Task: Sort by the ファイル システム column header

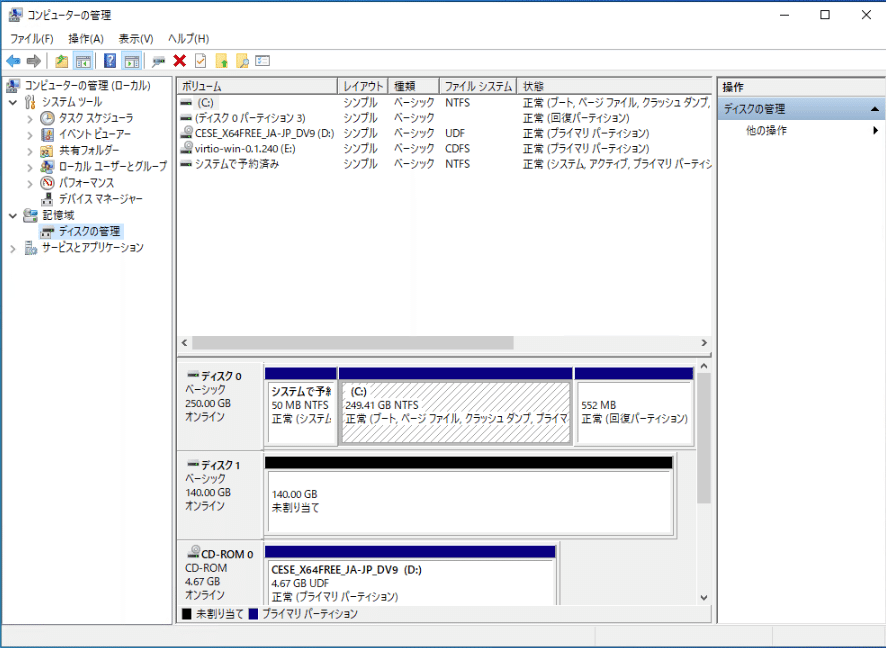Action: (x=477, y=86)
